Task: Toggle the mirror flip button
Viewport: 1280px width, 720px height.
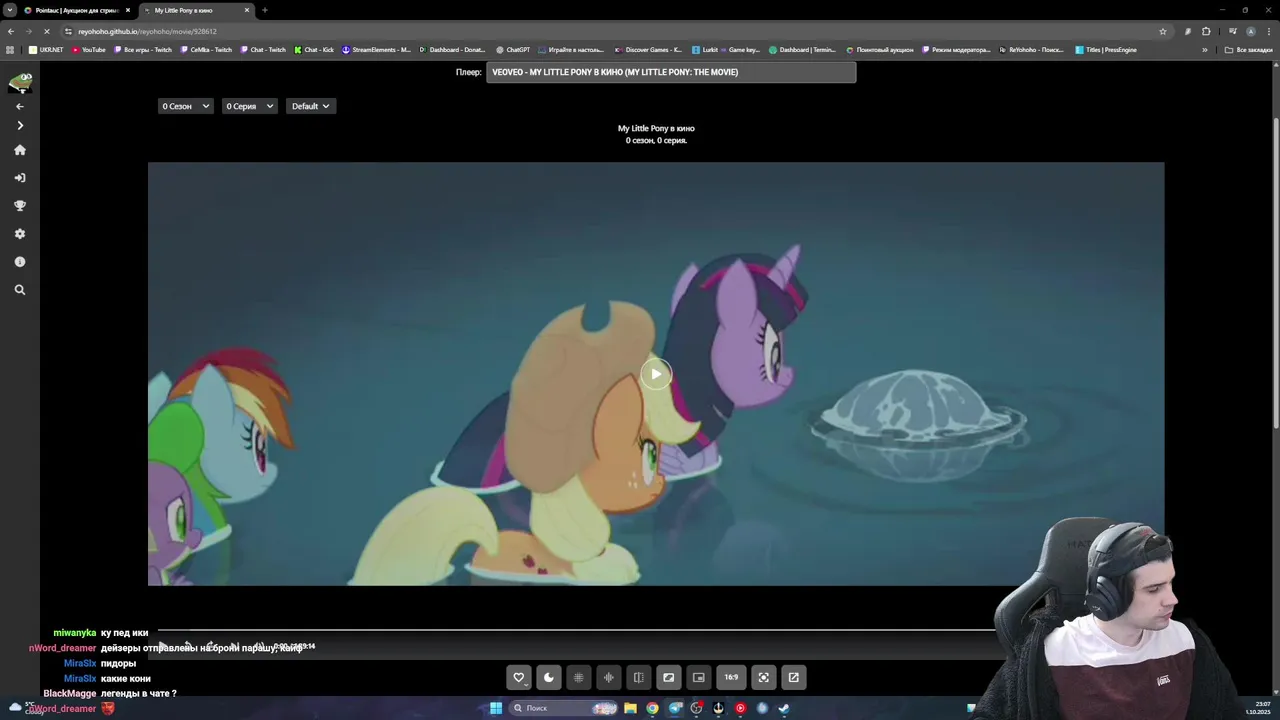Action: click(x=638, y=677)
